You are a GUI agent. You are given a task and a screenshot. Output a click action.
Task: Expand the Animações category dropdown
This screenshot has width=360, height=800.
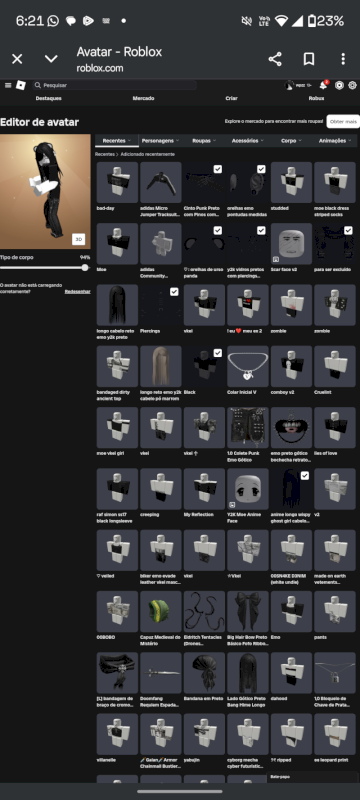pos(335,140)
